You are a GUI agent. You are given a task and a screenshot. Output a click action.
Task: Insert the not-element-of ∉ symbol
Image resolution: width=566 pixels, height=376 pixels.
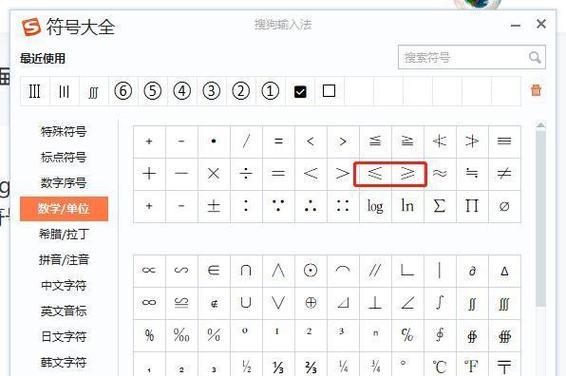click(214, 303)
